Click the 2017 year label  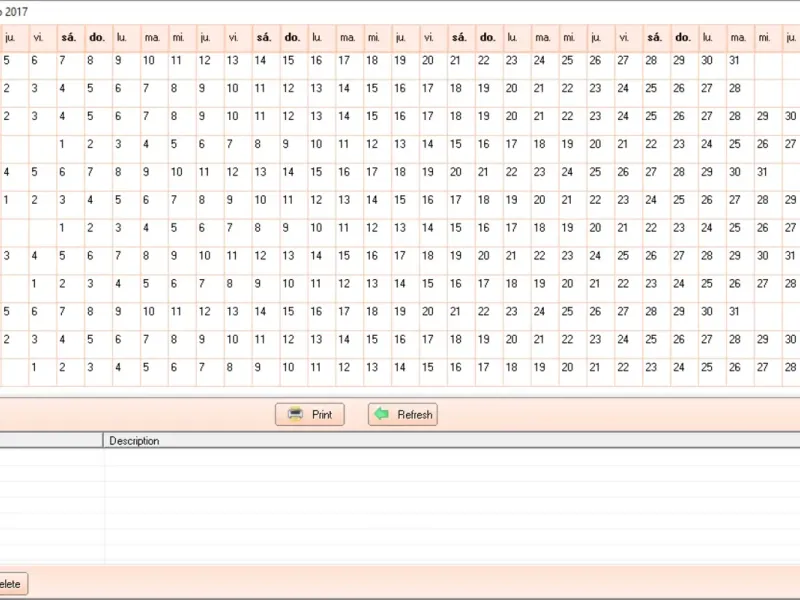pos(16,12)
